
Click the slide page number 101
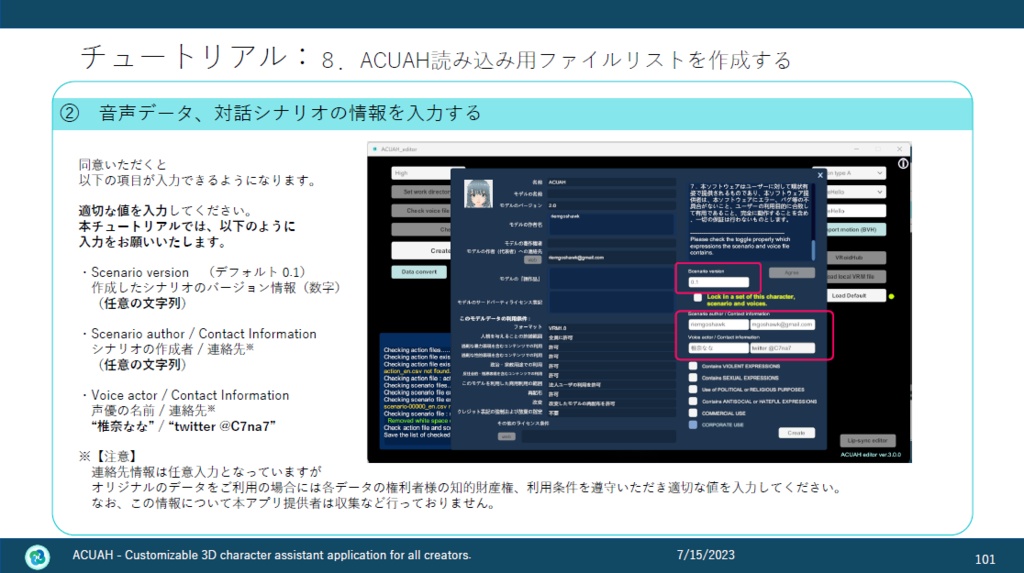point(985,559)
